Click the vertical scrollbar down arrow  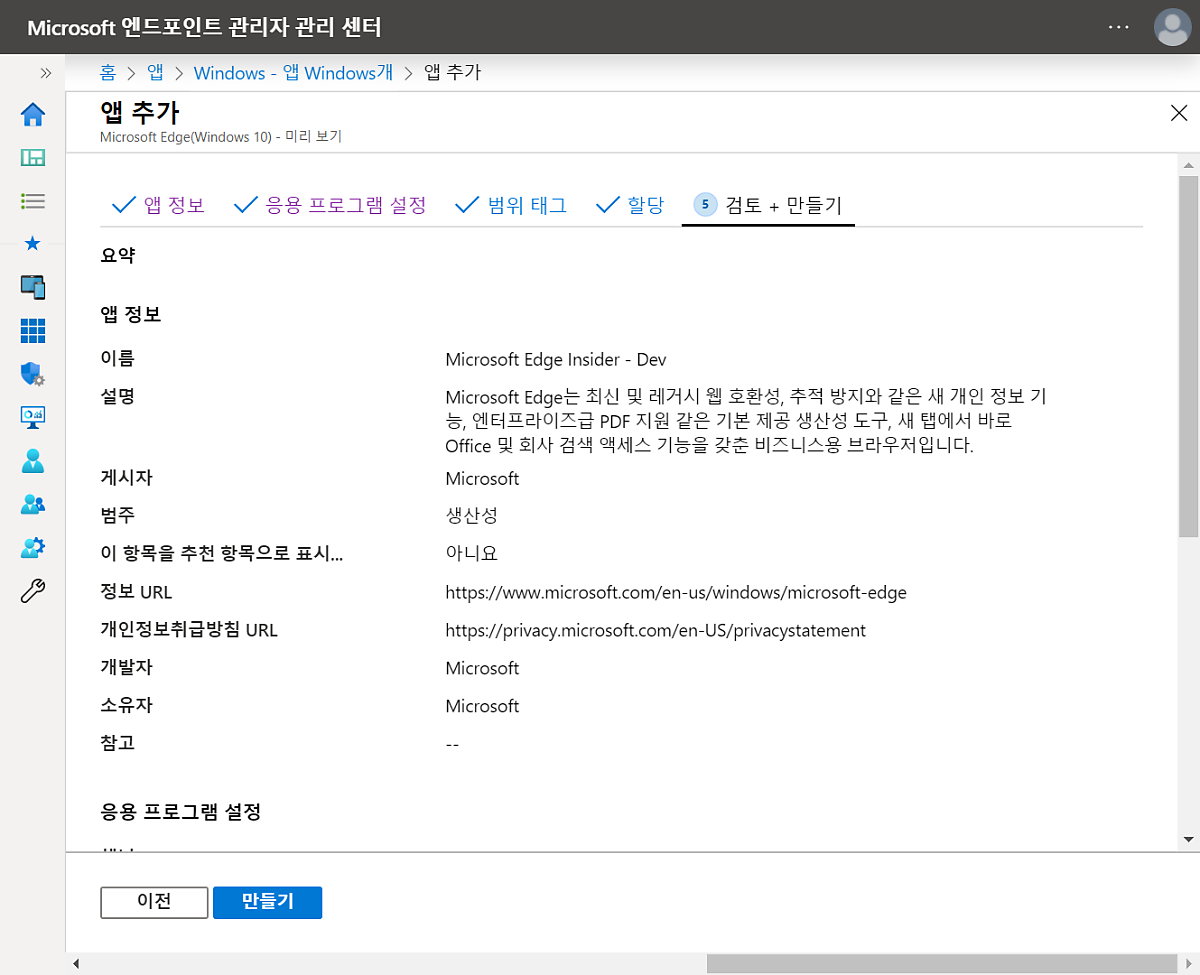[1188, 839]
